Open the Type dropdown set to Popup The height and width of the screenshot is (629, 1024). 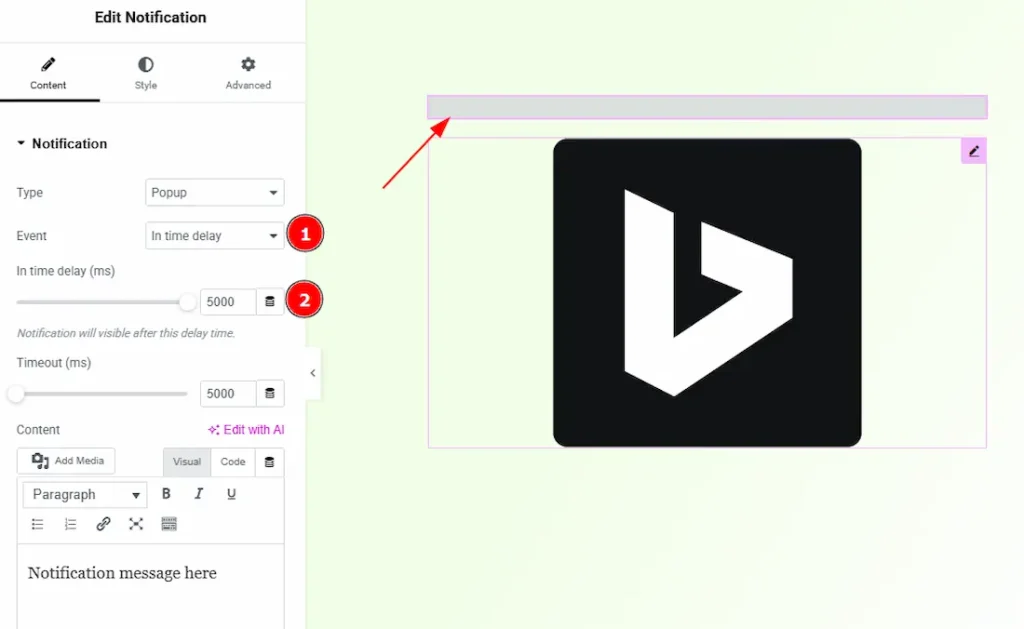[214, 193]
